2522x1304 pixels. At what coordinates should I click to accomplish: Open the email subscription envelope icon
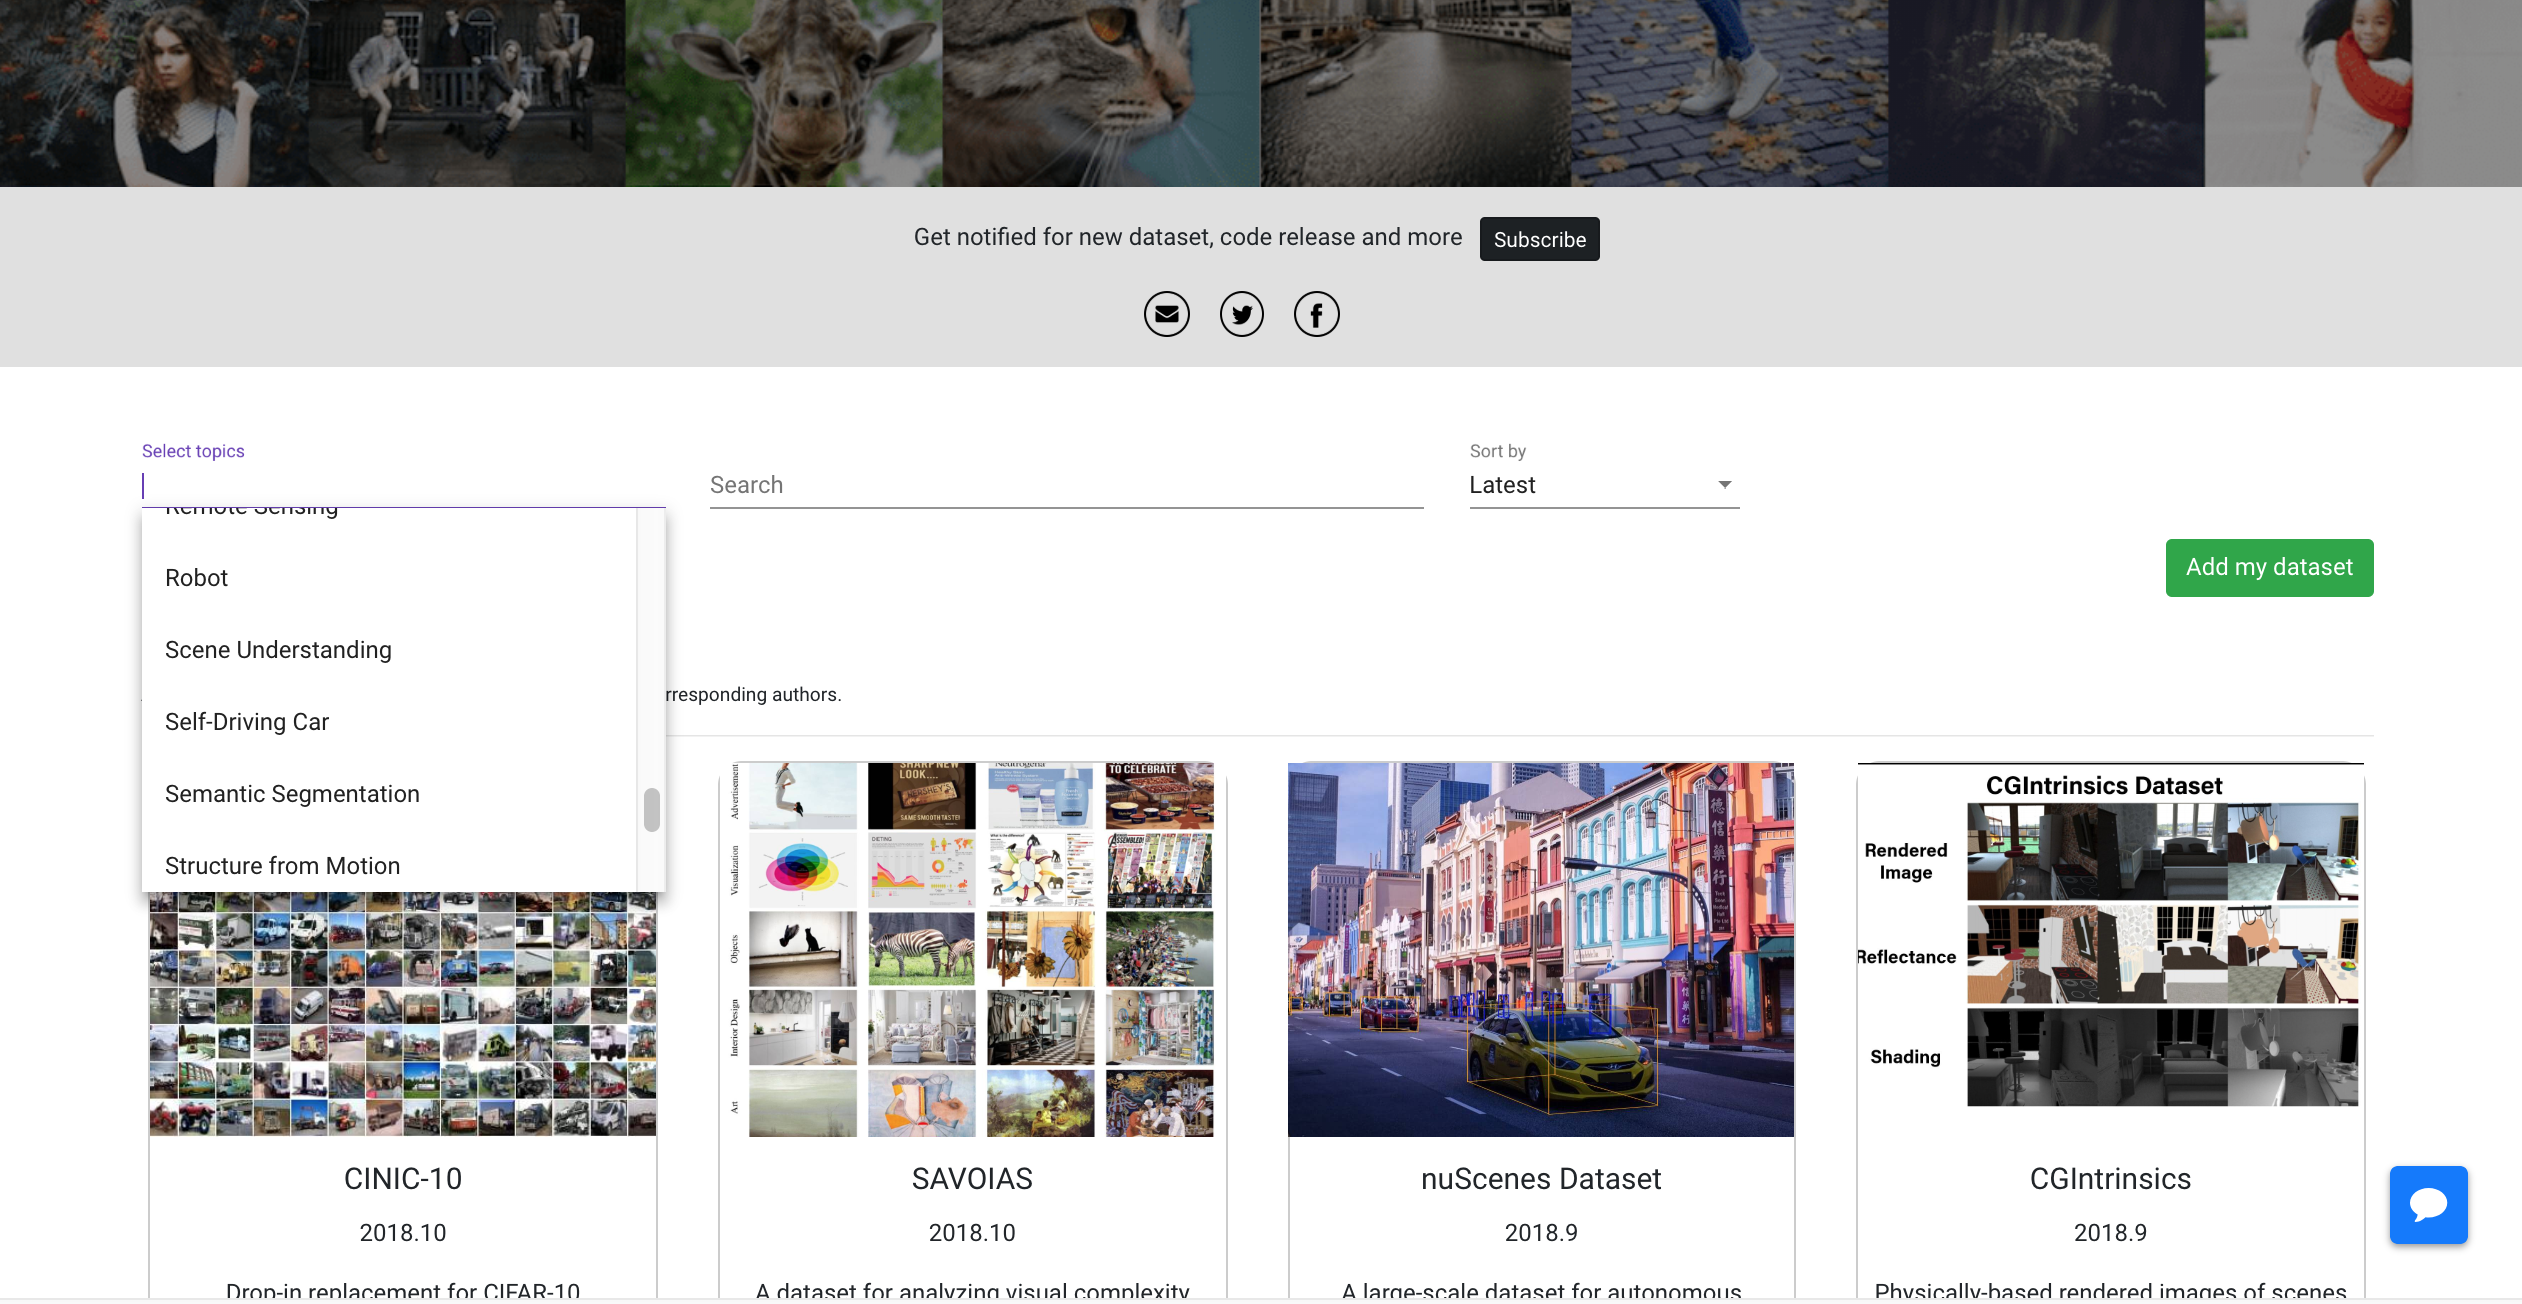pos(1166,313)
